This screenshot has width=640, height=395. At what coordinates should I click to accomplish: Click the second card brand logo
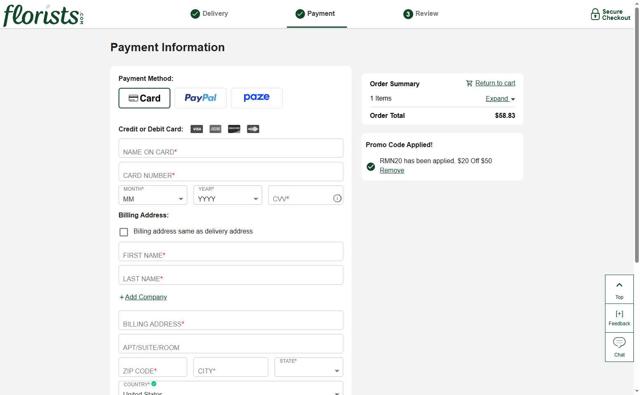pyautogui.click(x=216, y=129)
